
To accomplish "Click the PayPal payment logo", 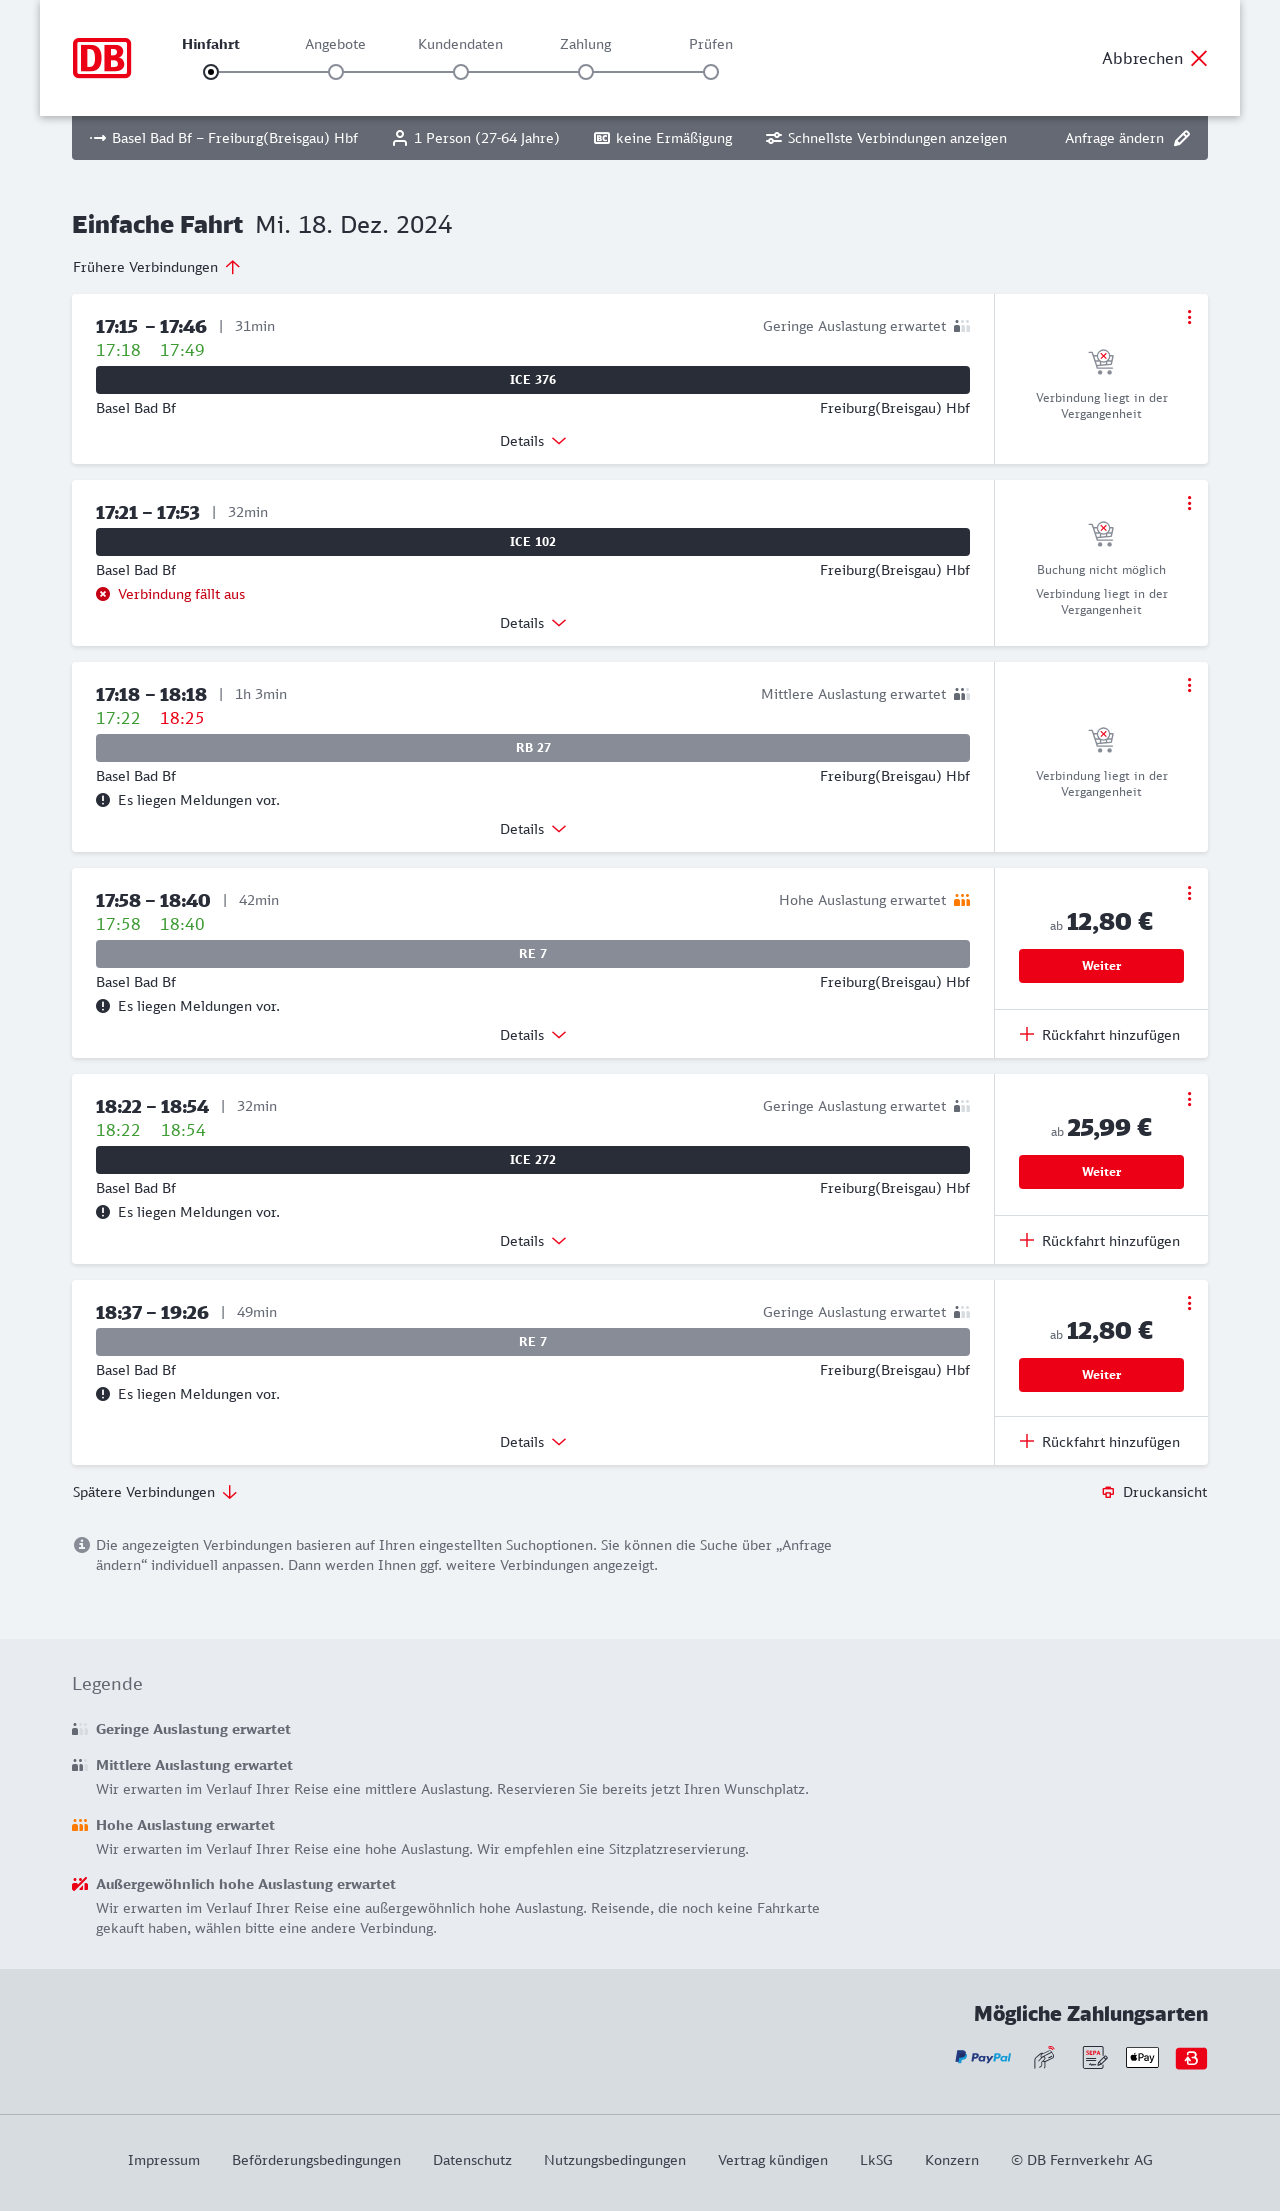I will click(x=982, y=2057).
